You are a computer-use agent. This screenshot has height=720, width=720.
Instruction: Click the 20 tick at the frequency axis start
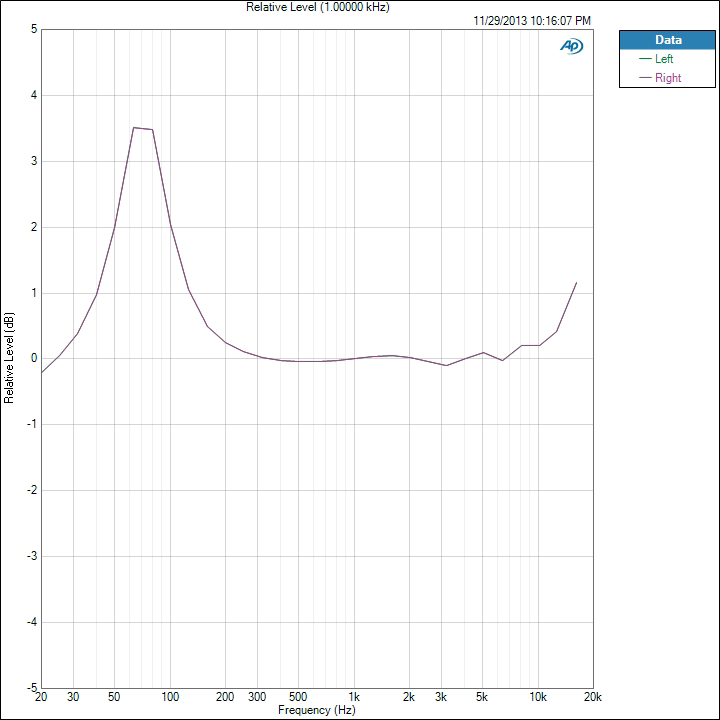41,696
